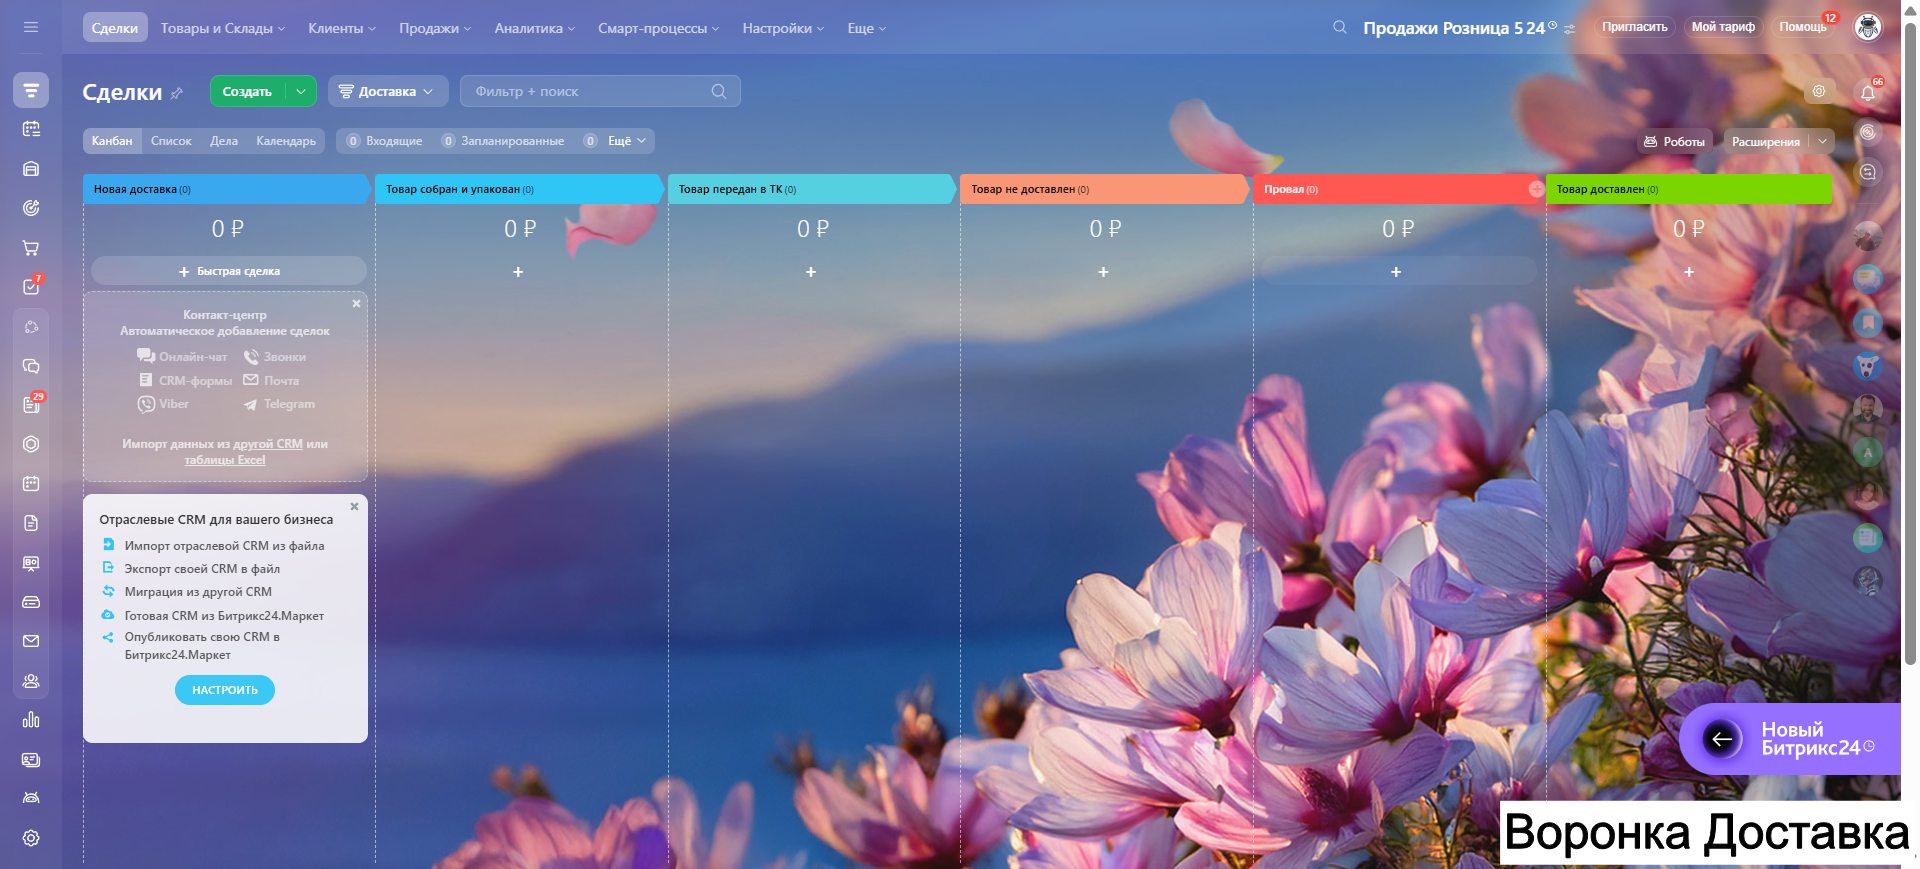
Task: Open Мой тариф
Action: click(x=1723, y=27)
